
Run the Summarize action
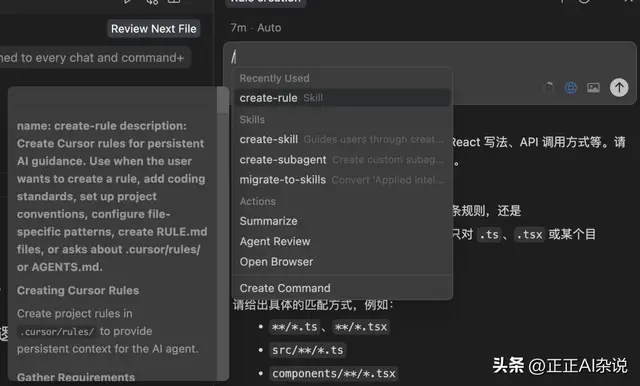342,221
